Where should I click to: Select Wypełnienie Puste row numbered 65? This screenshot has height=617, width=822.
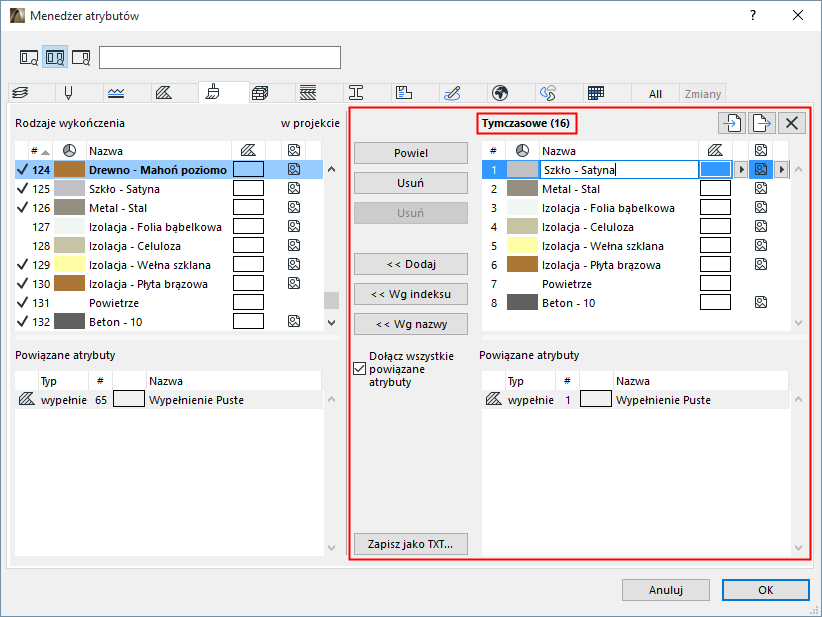169,399
